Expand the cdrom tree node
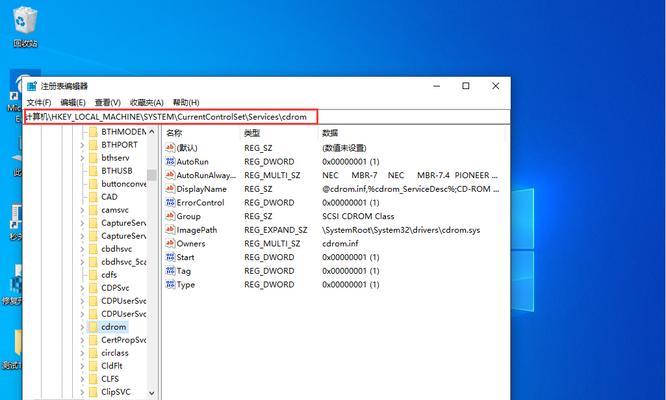This screenshot has width=666, height=400. tap(82, 327)
